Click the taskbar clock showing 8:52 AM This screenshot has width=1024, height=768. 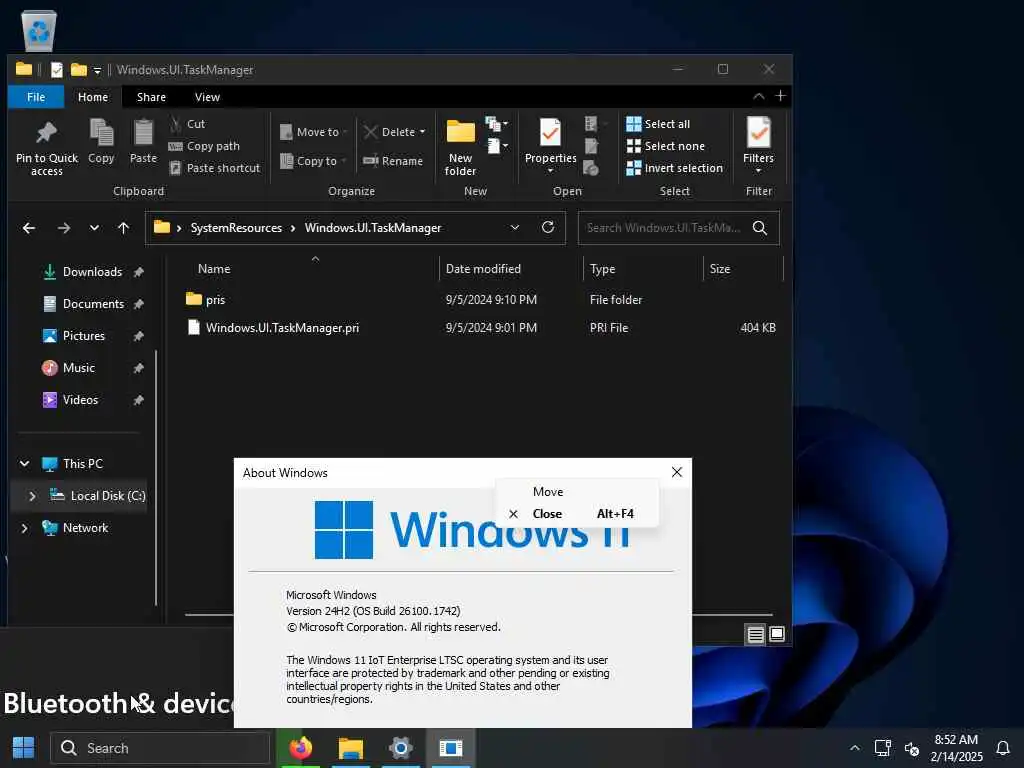click(956, 748)
